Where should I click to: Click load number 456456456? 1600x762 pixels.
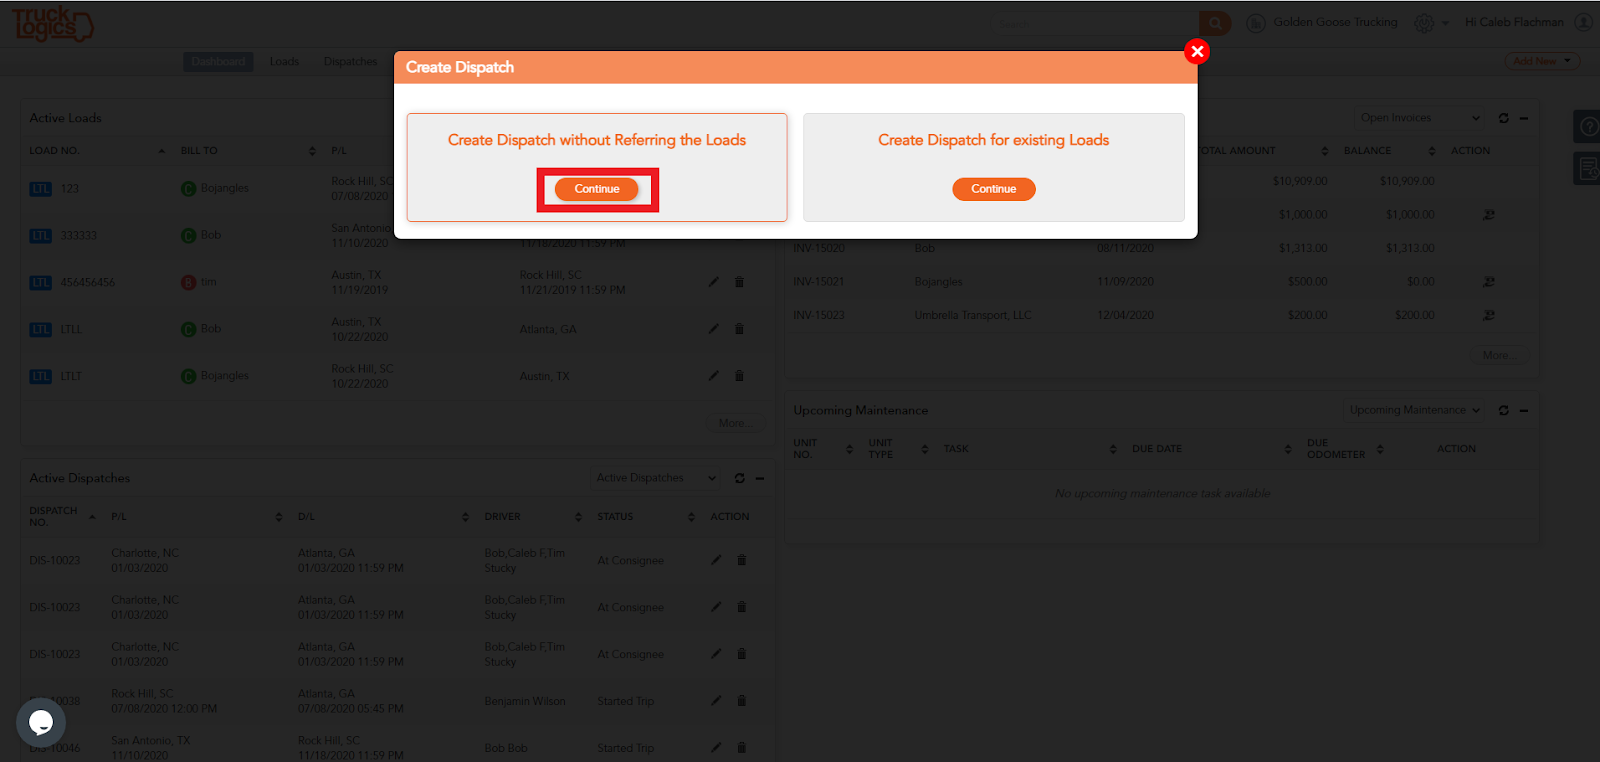(x=88, y=282)
